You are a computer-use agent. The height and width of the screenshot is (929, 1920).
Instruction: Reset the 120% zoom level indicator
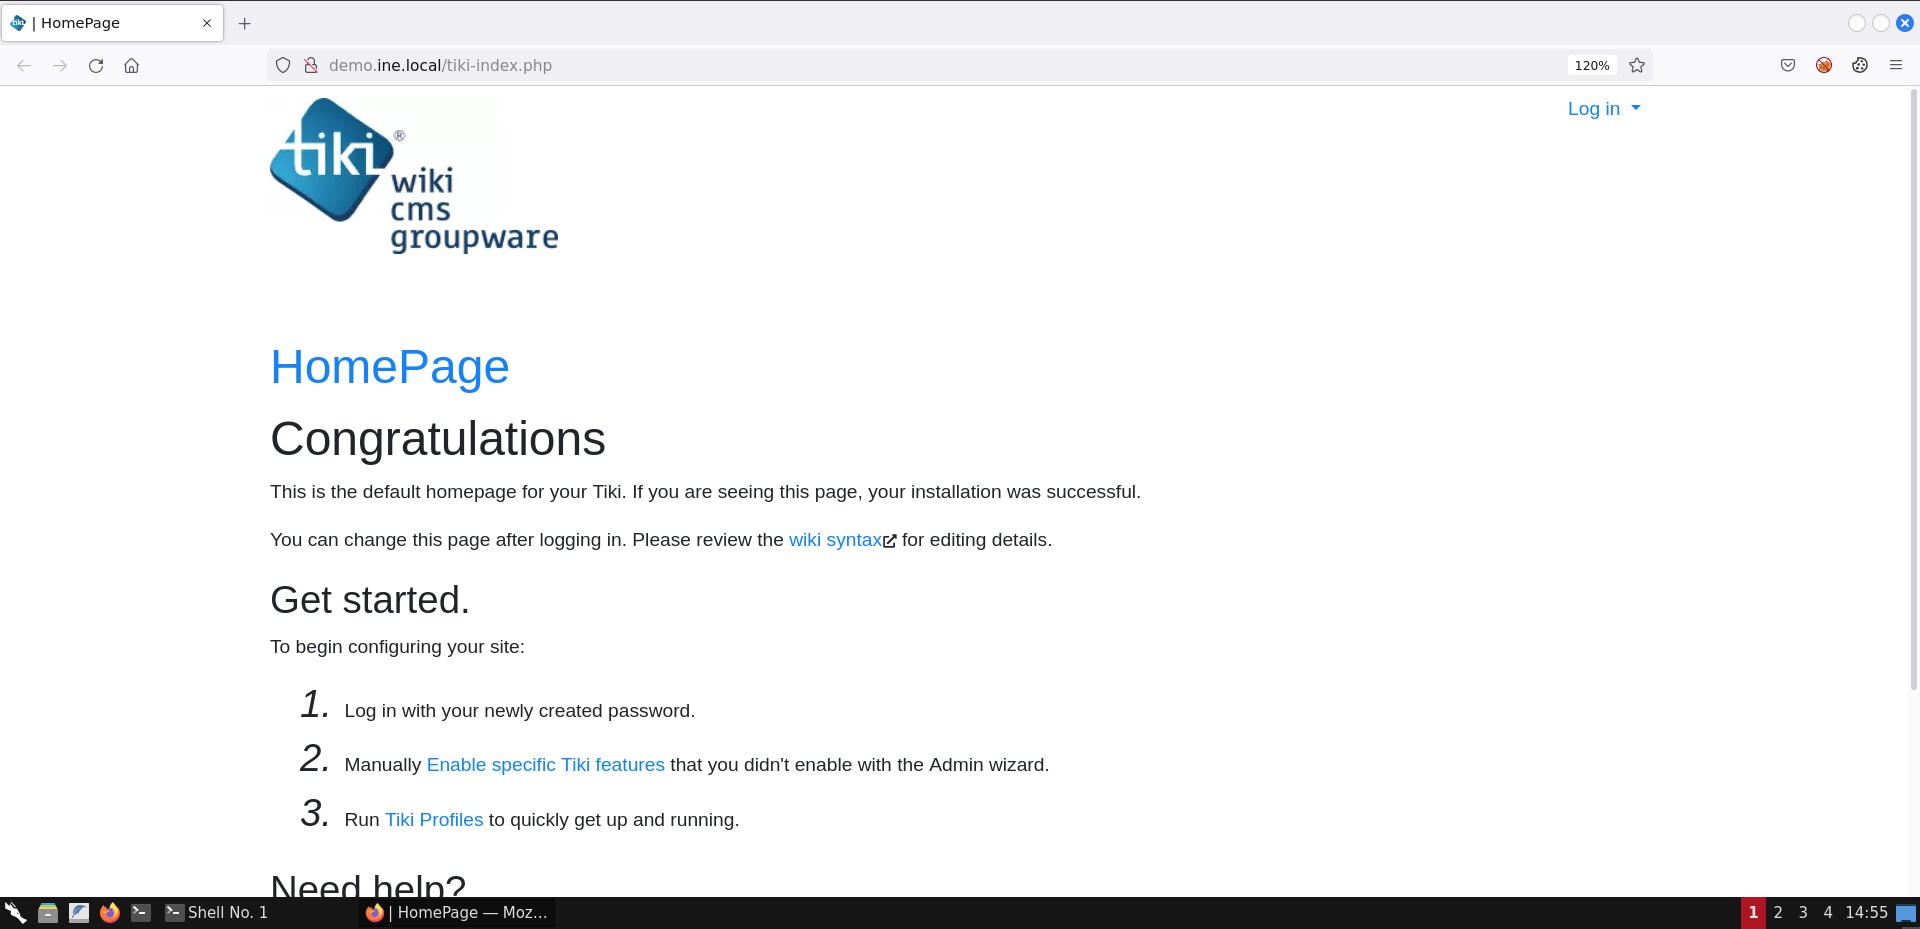[x=1591, y=66]
